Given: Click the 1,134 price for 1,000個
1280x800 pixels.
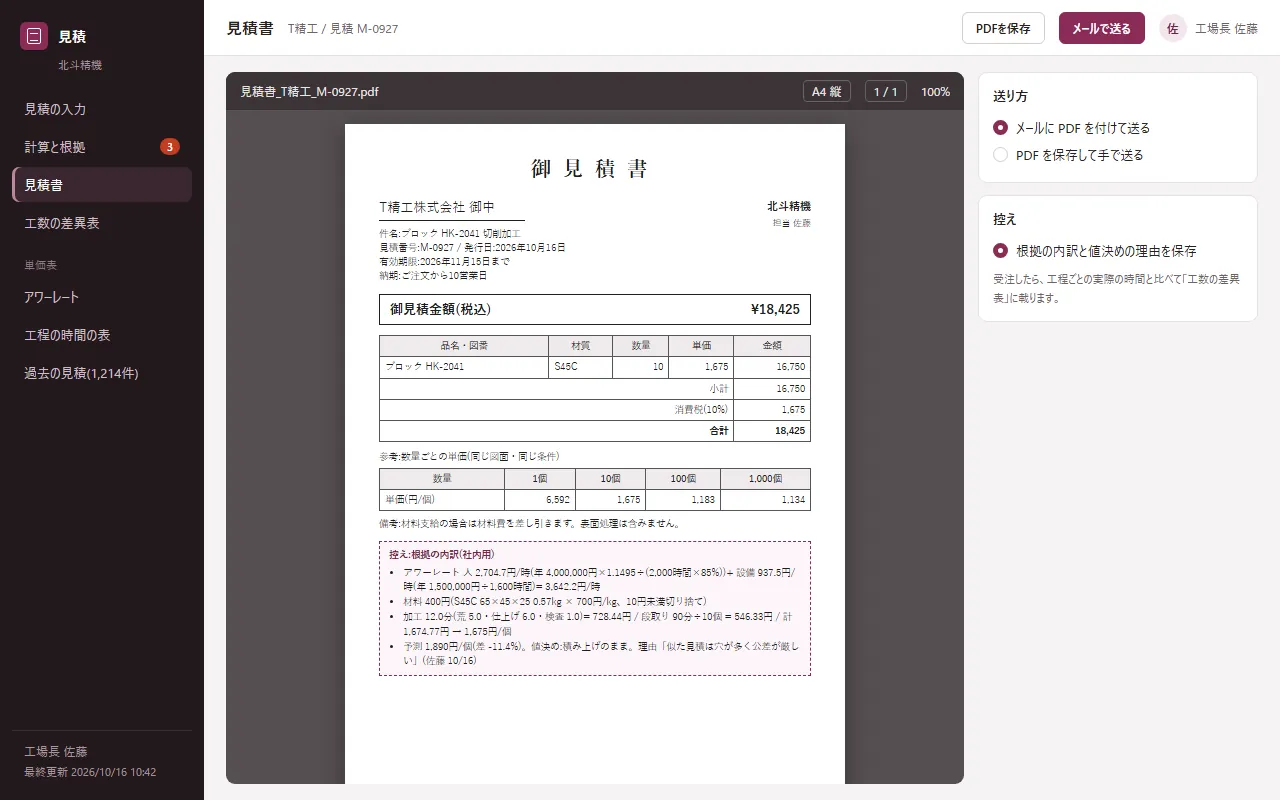Looking at the screenshot, I should pyautogui.click(x=765, y=499).
